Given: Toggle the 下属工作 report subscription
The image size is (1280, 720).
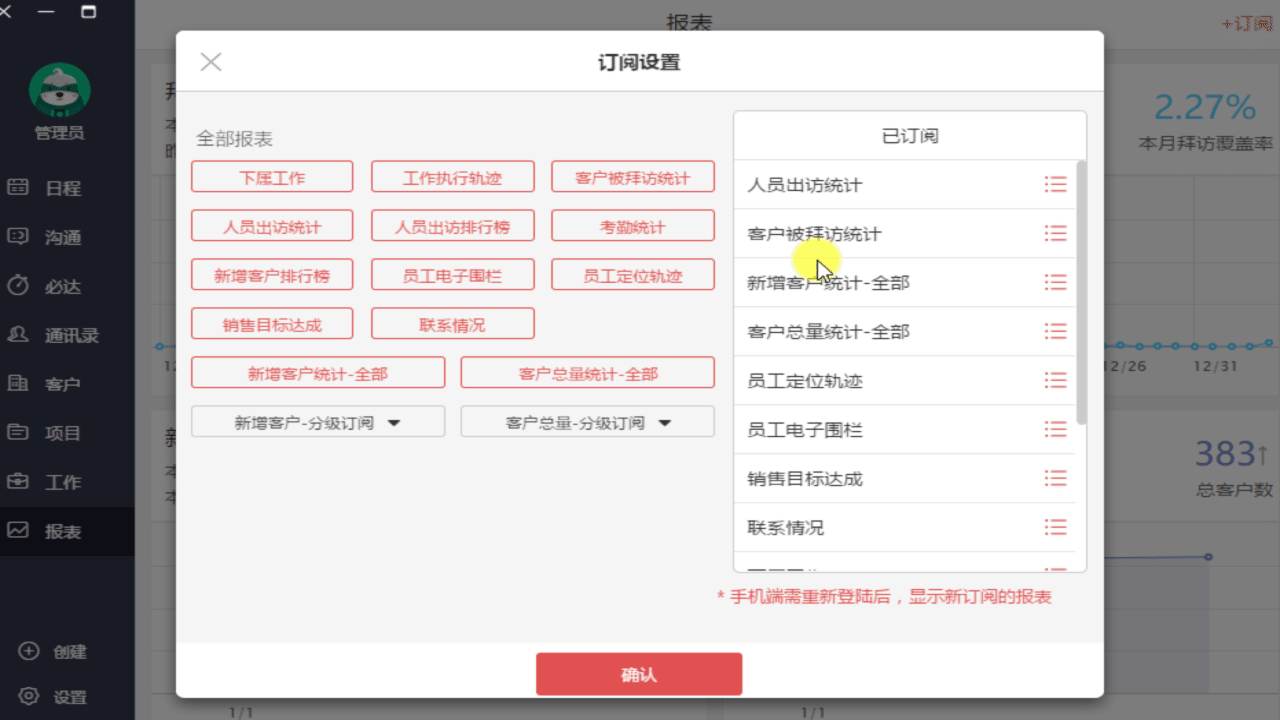Looking at the screenshot, I should [272, 177].
